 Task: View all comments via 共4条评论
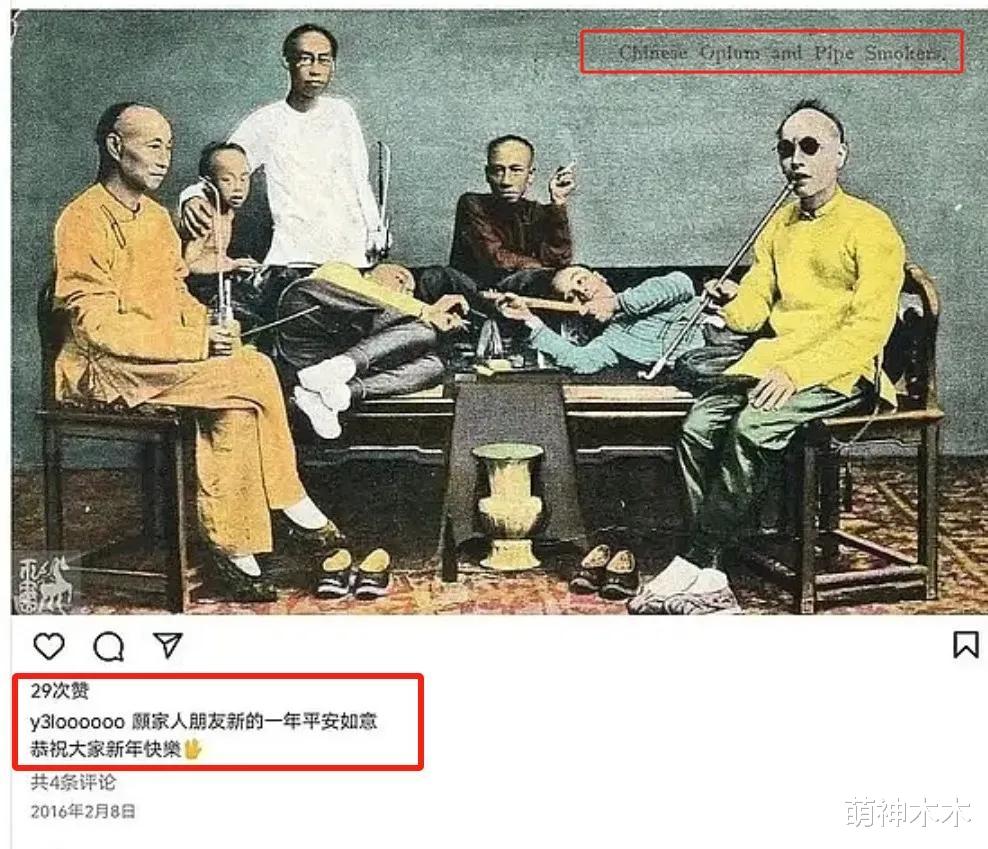[73, 782]
